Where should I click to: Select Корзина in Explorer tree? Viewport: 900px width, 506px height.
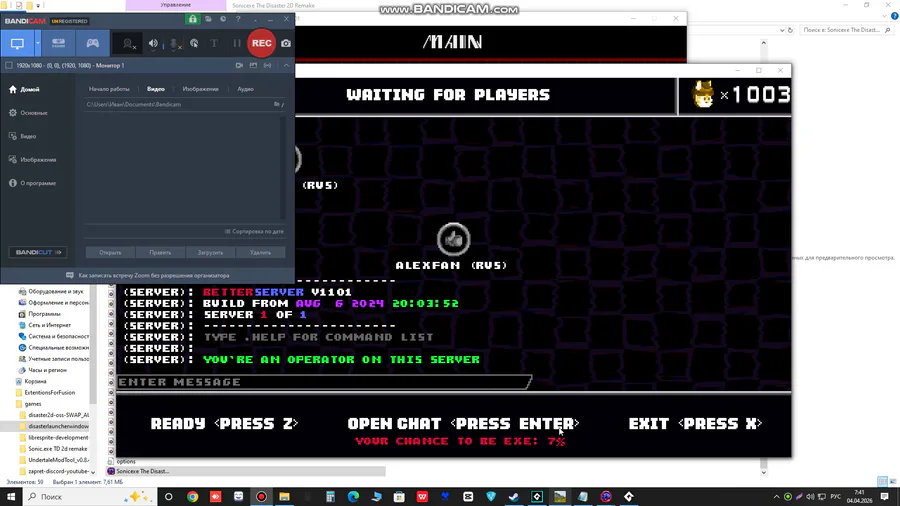[x=35, y=382]
